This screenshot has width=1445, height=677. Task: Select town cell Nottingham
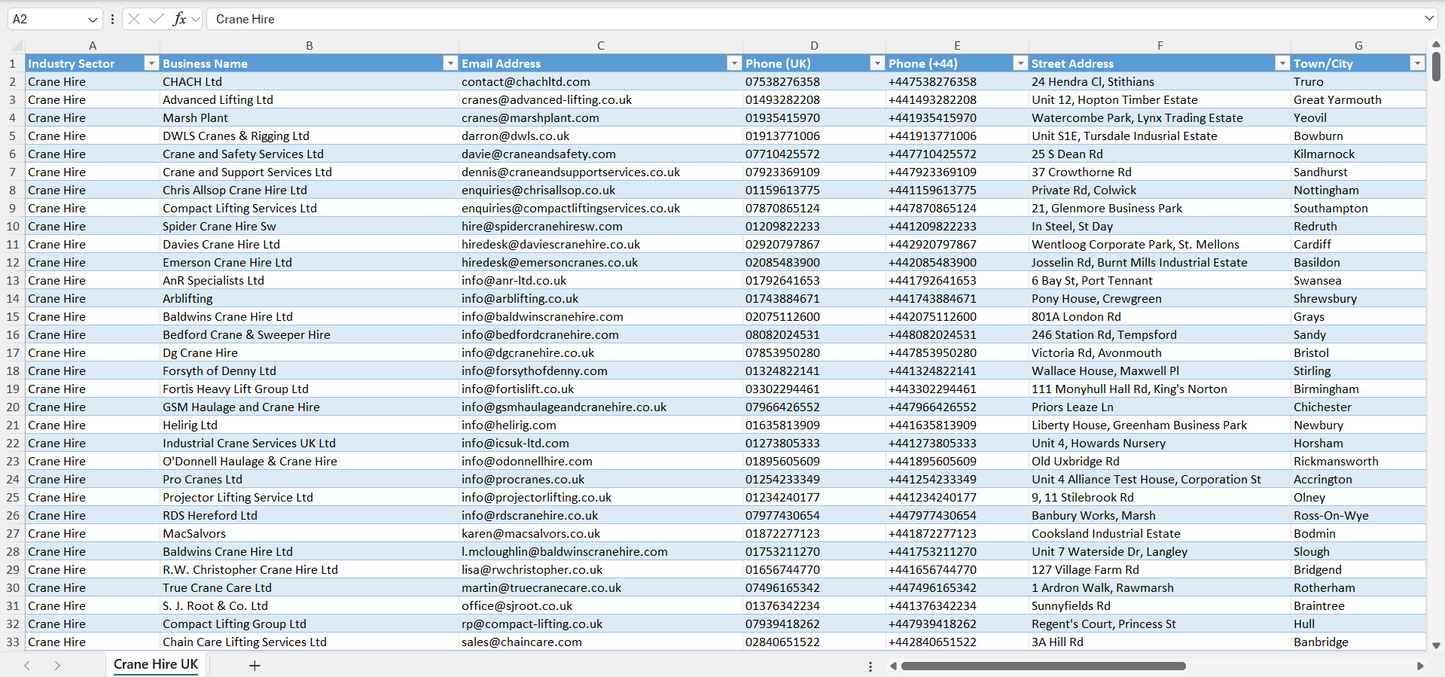1358,190
